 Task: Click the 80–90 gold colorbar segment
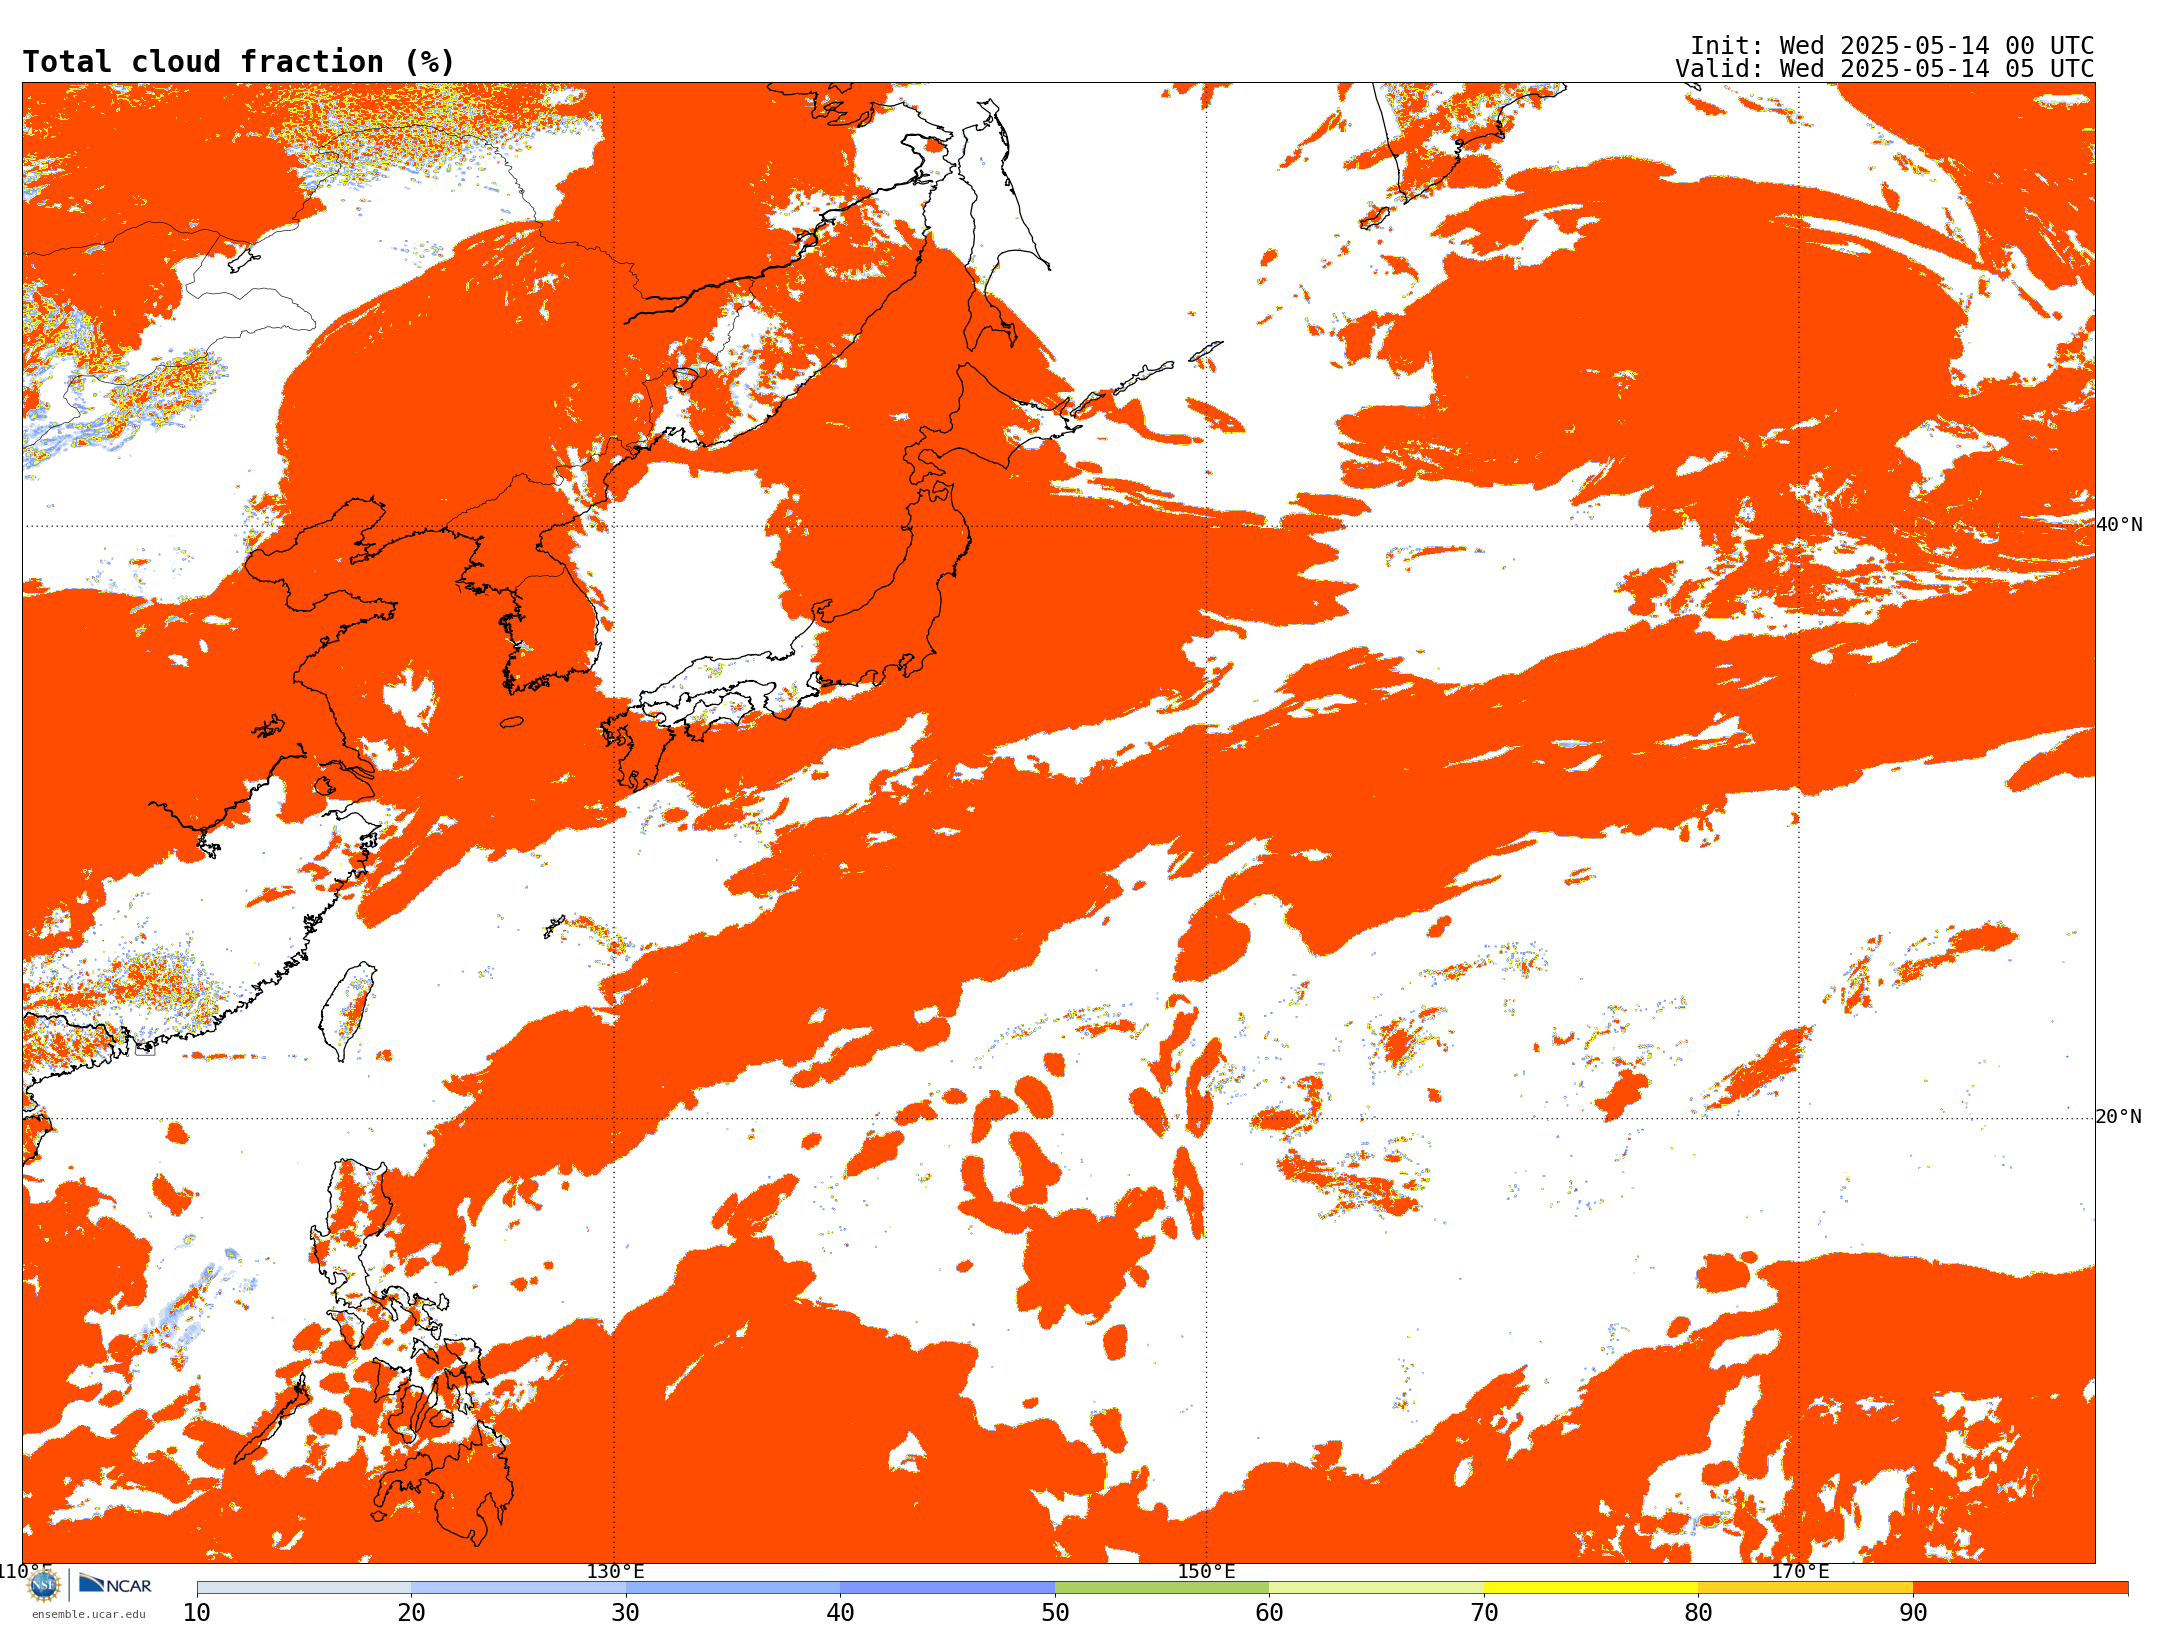[x=1805, y=1588]
